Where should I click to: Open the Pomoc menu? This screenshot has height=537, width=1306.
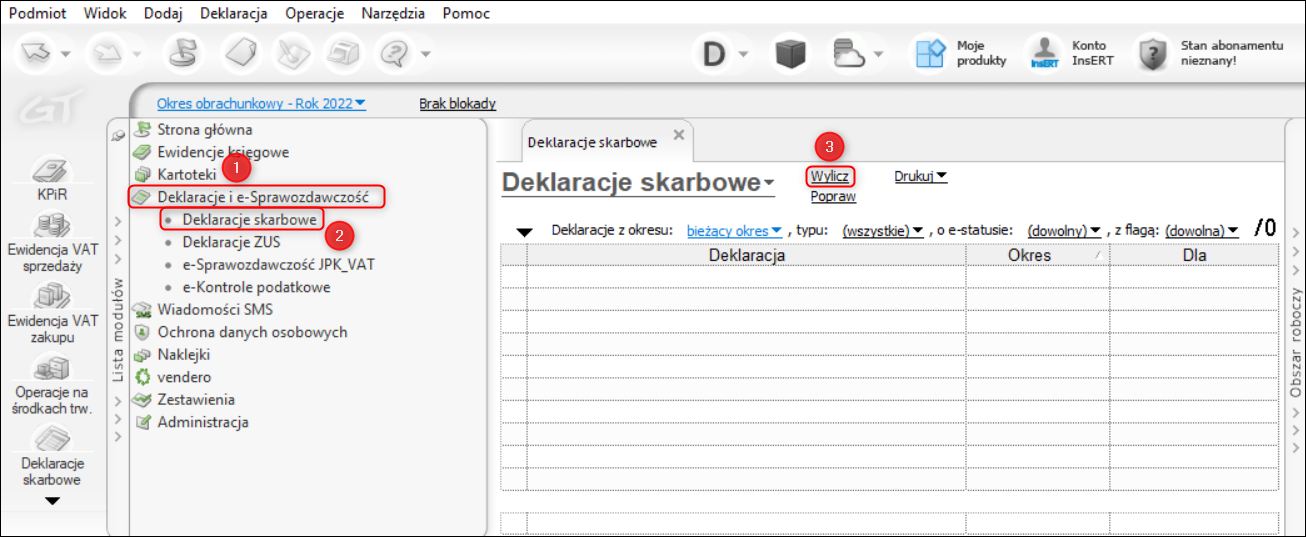coord(466,14)
